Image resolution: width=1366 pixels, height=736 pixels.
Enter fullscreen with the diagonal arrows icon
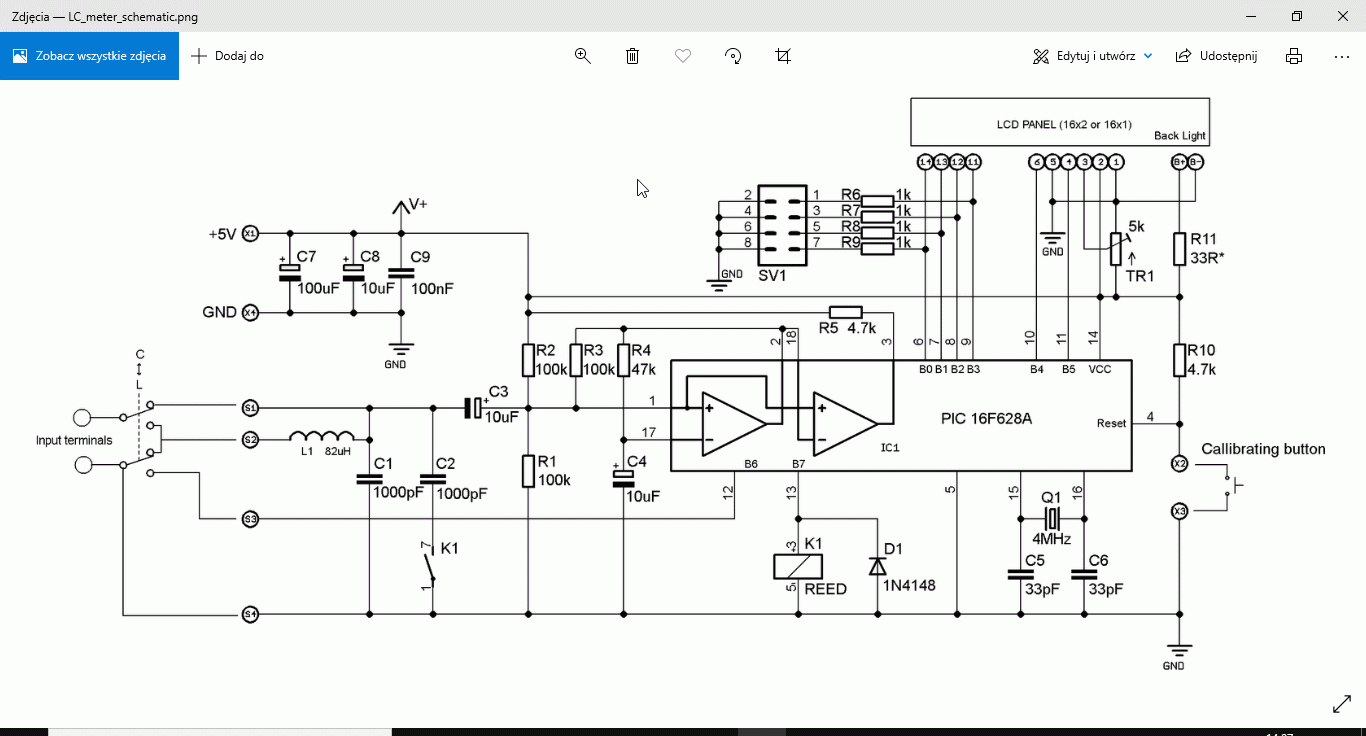[x=1342, y=705]
